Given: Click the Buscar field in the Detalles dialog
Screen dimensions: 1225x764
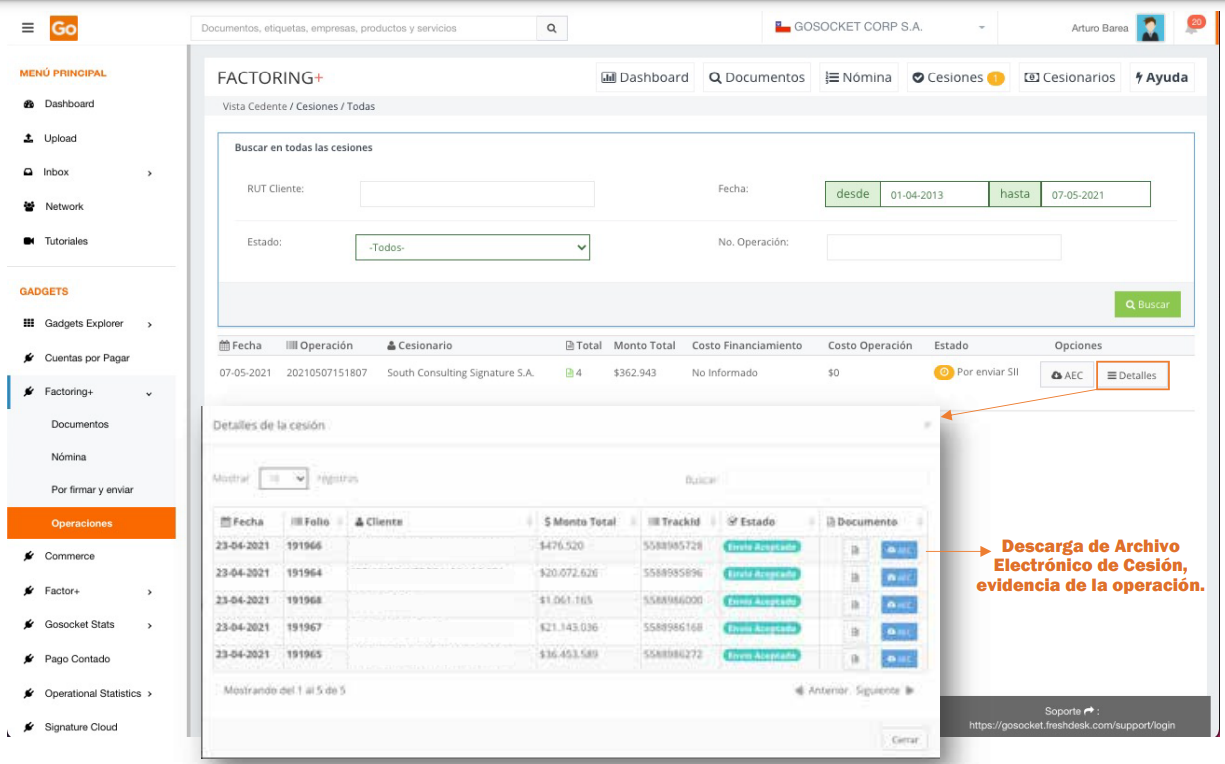Looking at the screenshot, I should point(826,479).
